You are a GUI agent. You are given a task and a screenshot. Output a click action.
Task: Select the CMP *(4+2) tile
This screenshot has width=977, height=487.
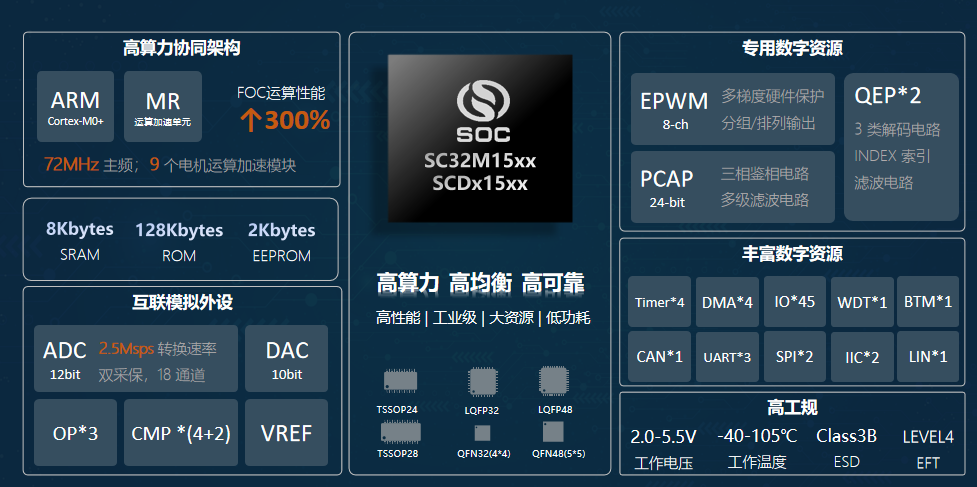click(x=181, y=433)
